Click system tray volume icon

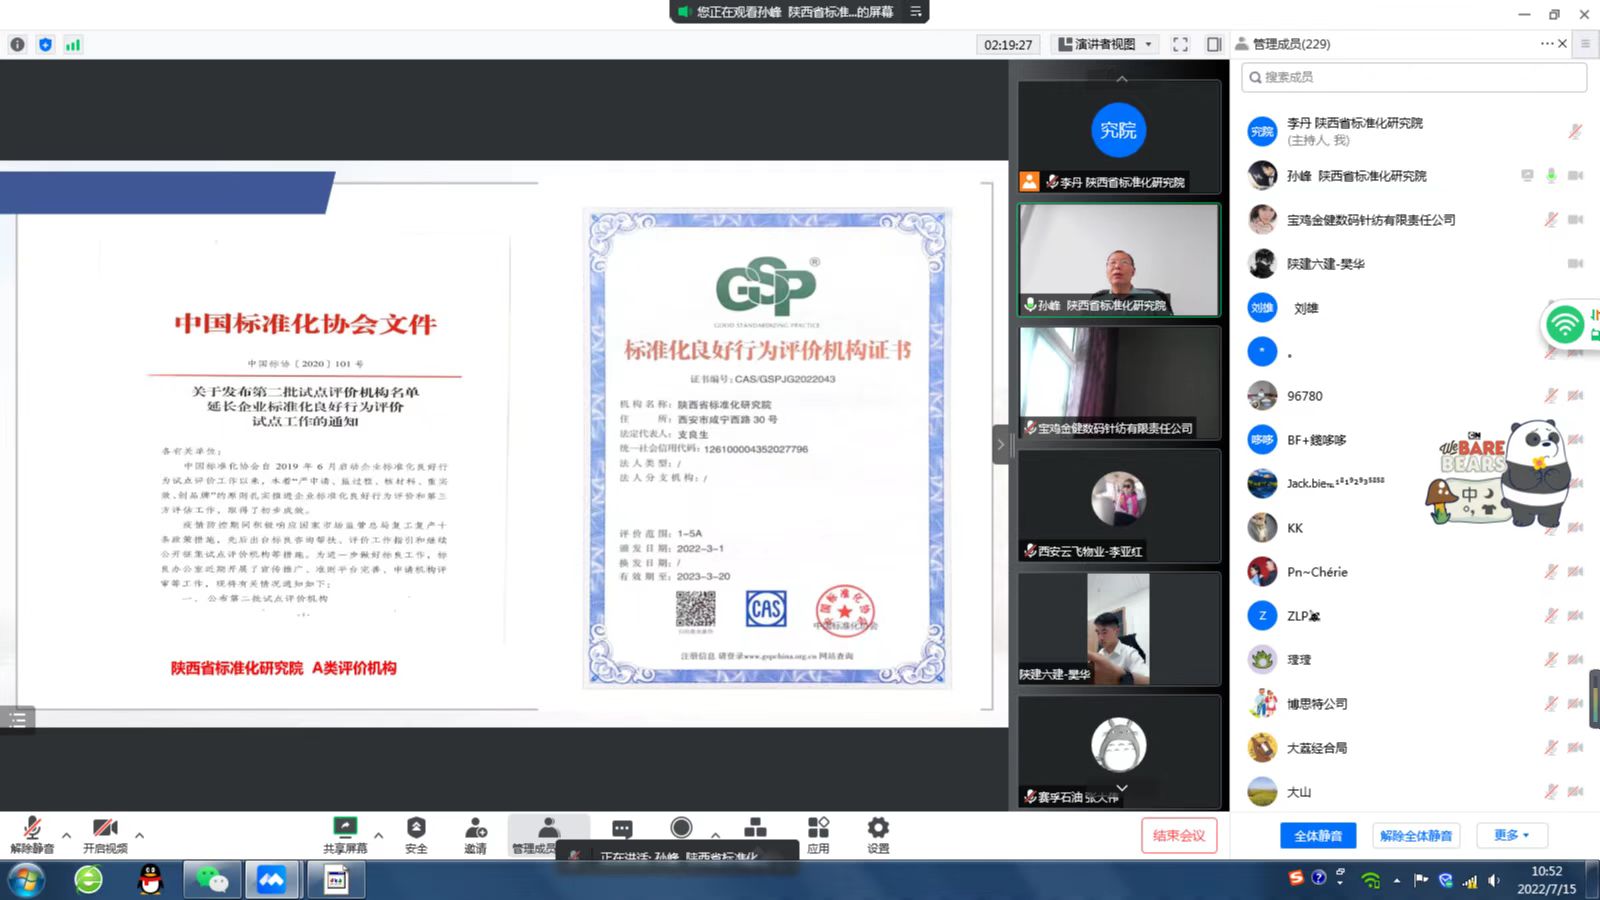coord(1494,880)
